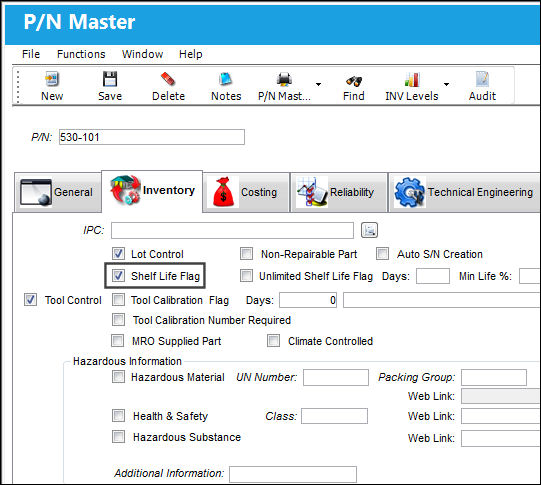The width and height of the screenshot is (541, 485).
Task: Click the UN Number input field
Action: tap(336, 377)
